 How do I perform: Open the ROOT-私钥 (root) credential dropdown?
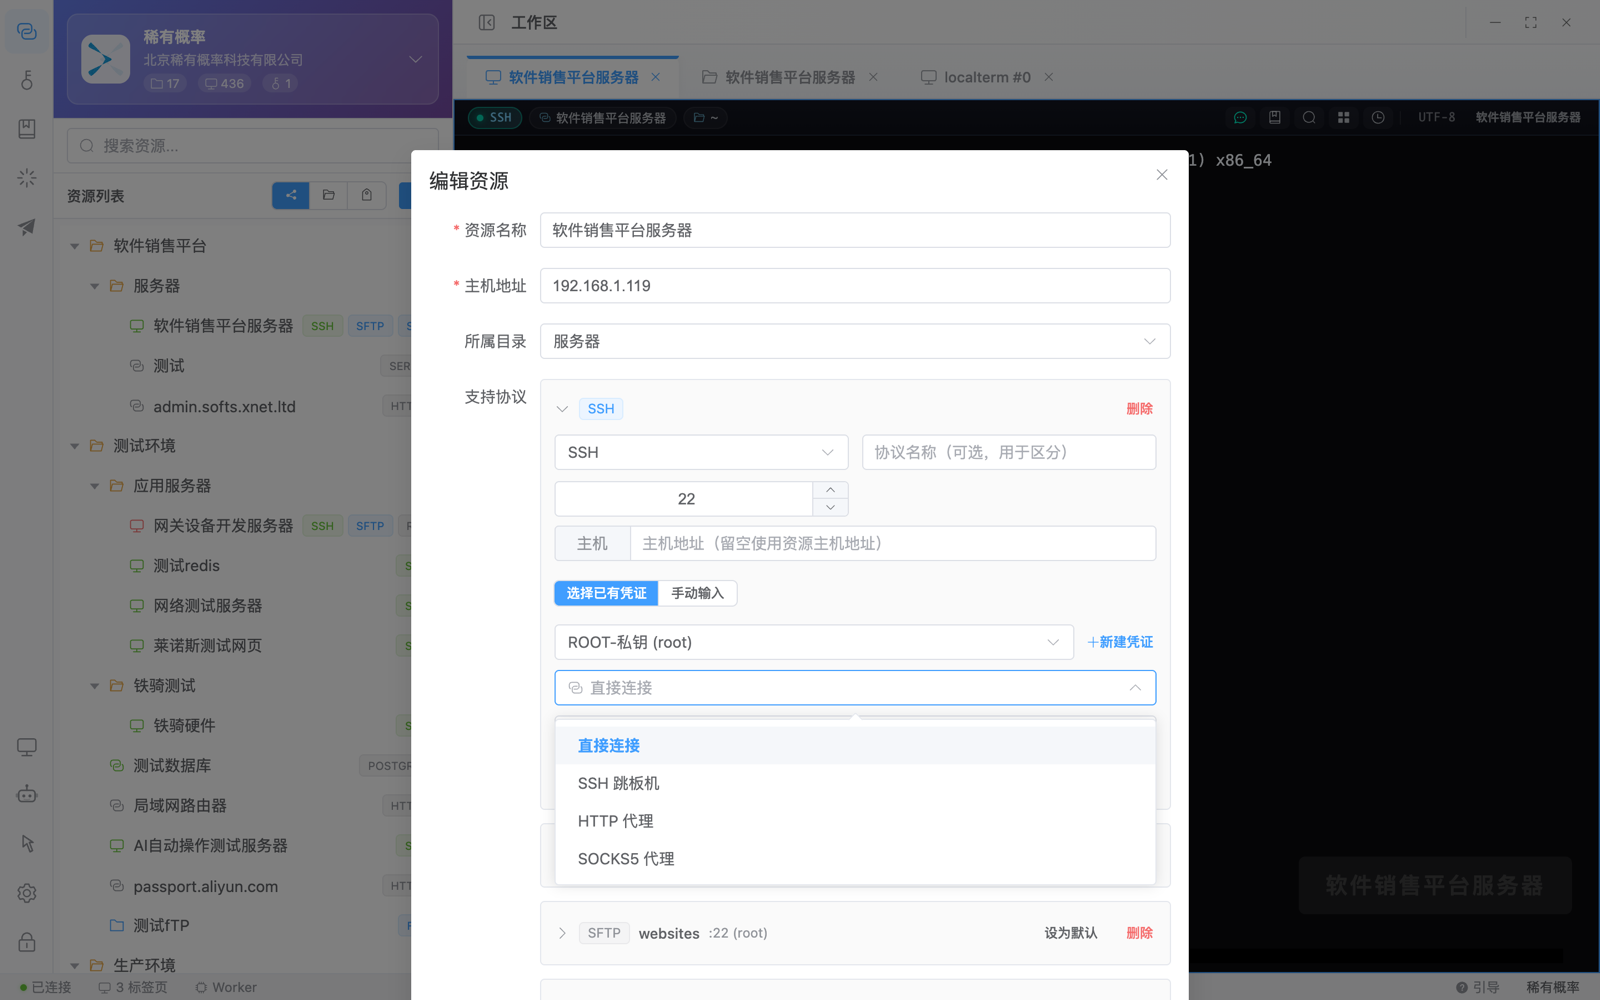pos(814,642)
